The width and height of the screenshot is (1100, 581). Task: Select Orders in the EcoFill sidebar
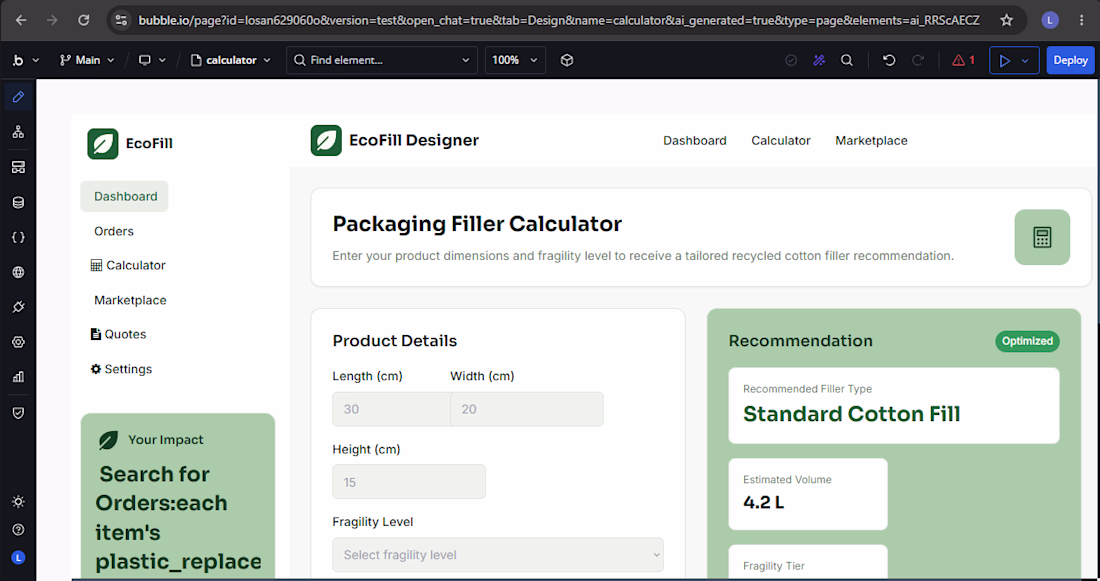114,231
